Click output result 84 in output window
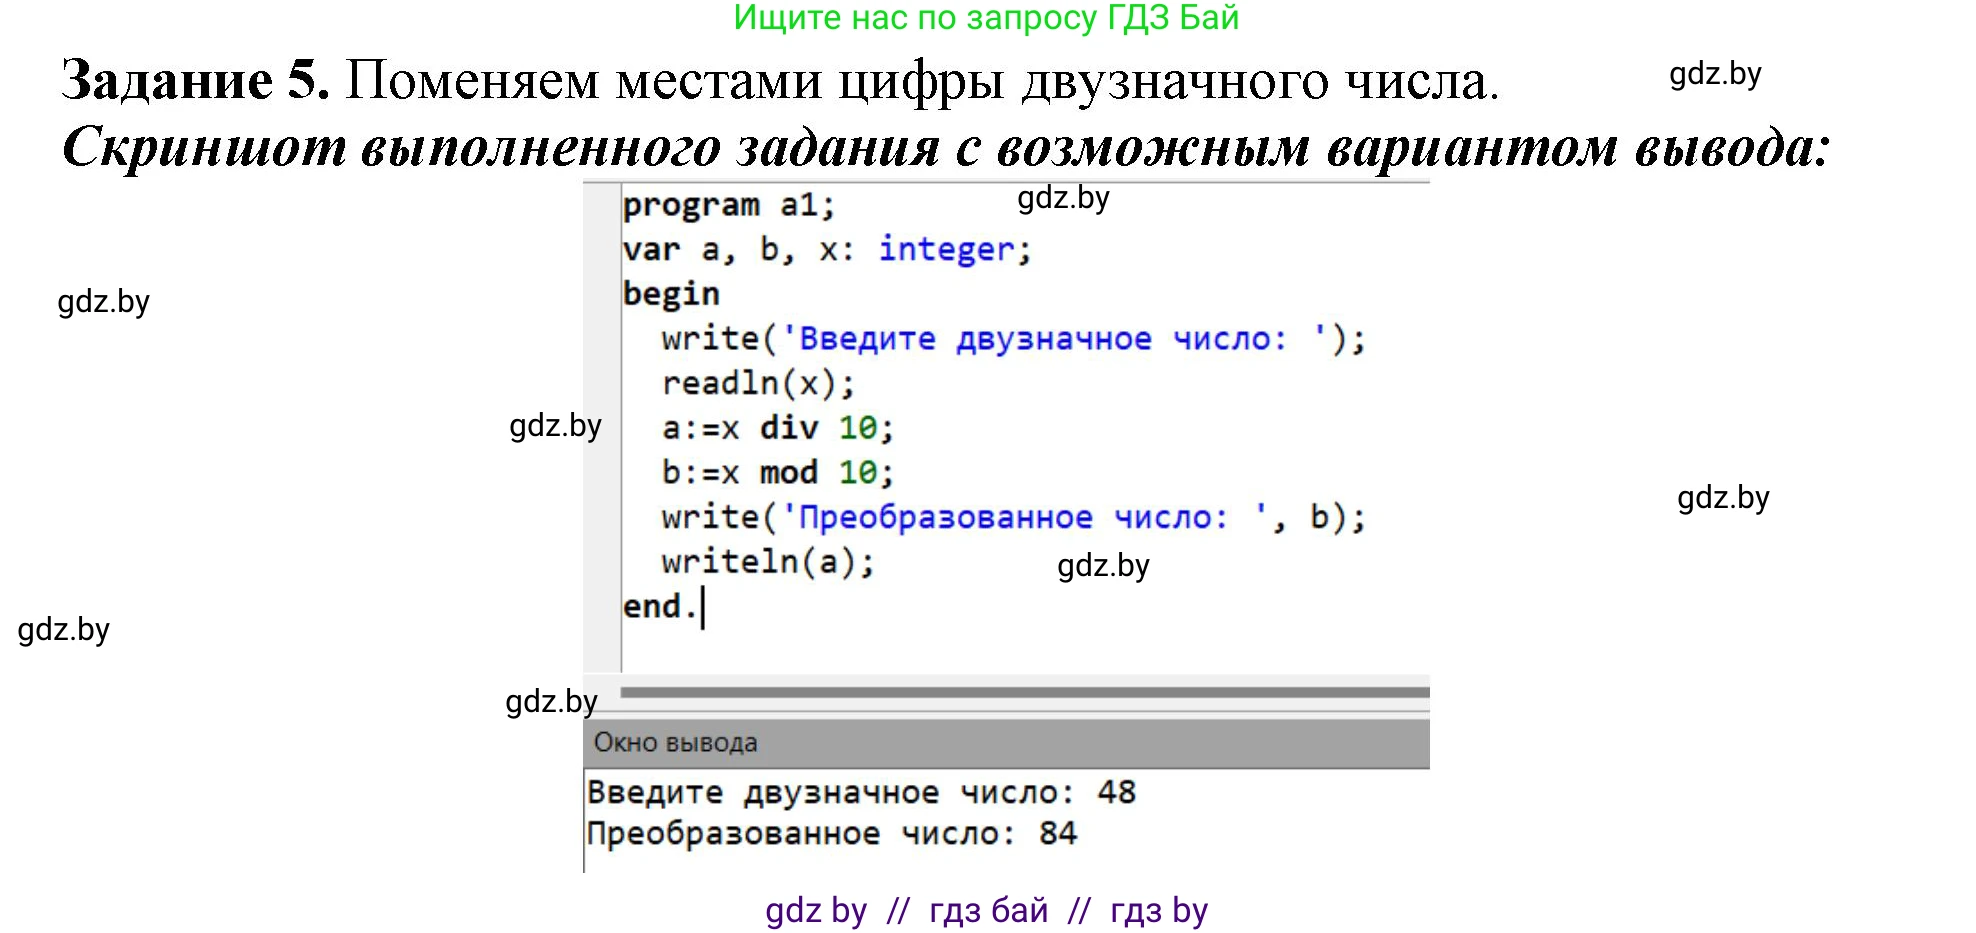This screenshot has height=933, width=1976. (x=1057, y=833)
